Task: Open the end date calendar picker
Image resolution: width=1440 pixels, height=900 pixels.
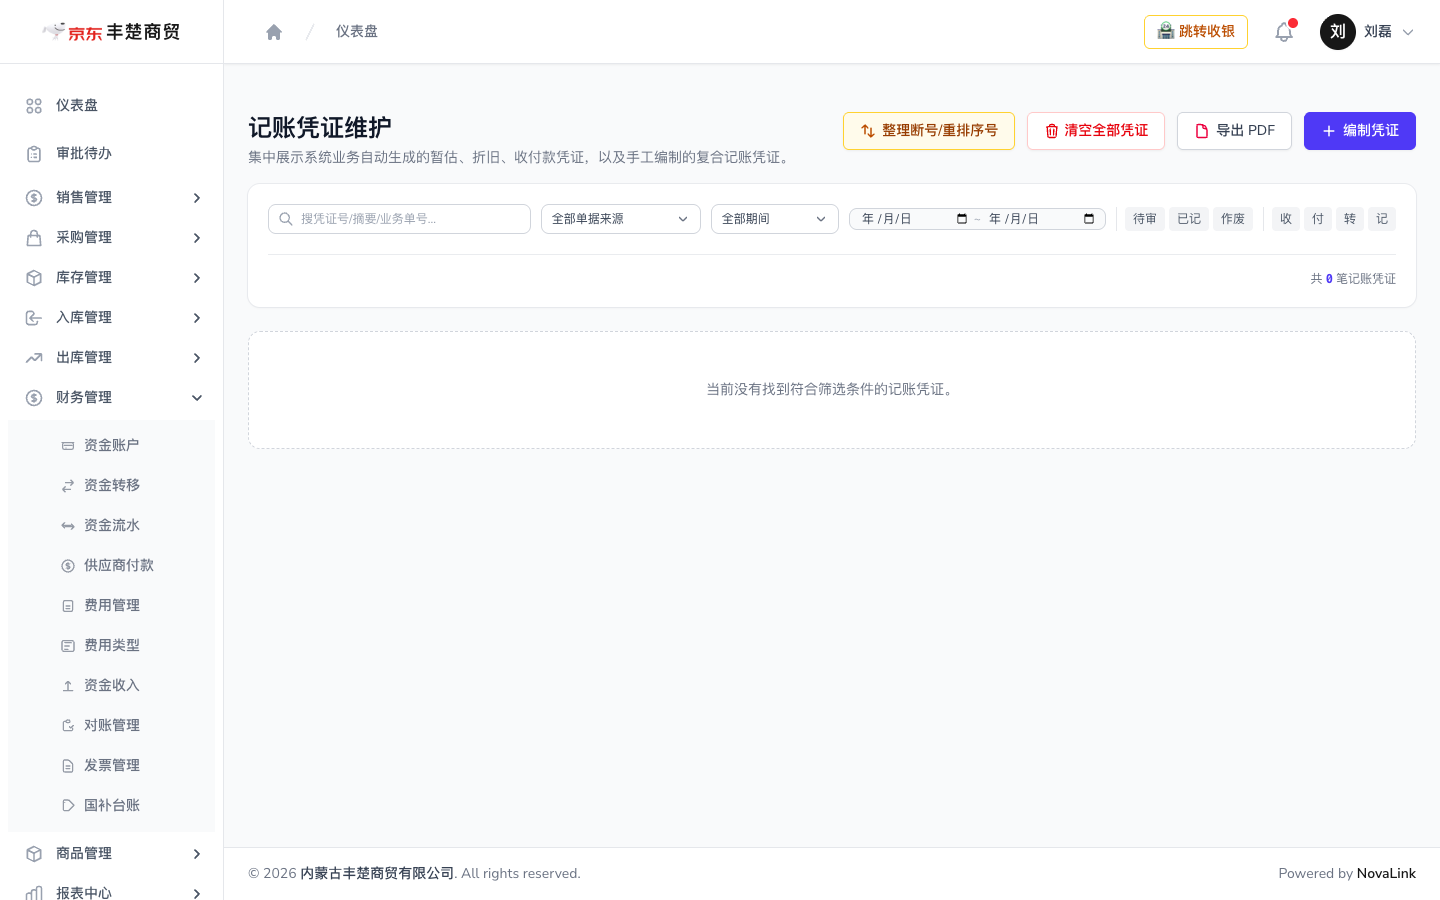Action: [x=1089, y=219]
